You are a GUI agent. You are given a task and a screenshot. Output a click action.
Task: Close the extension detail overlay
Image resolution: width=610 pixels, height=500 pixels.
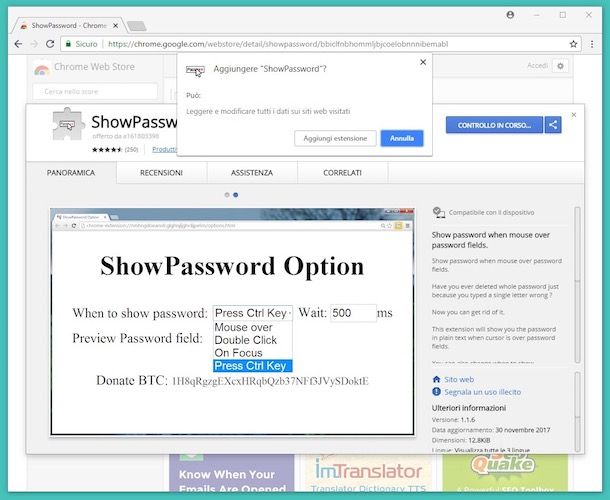[x=574, y=115]
